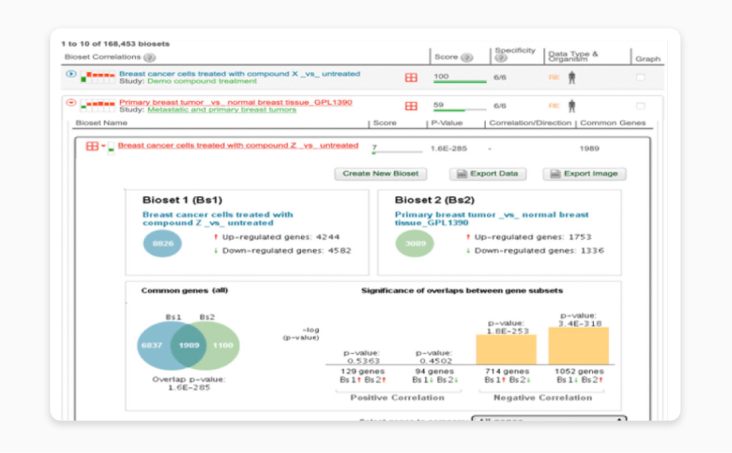Screen dimensions: 732x453
Task: Click red grid icon beside compound Z bioset
Action: point(92,146)
